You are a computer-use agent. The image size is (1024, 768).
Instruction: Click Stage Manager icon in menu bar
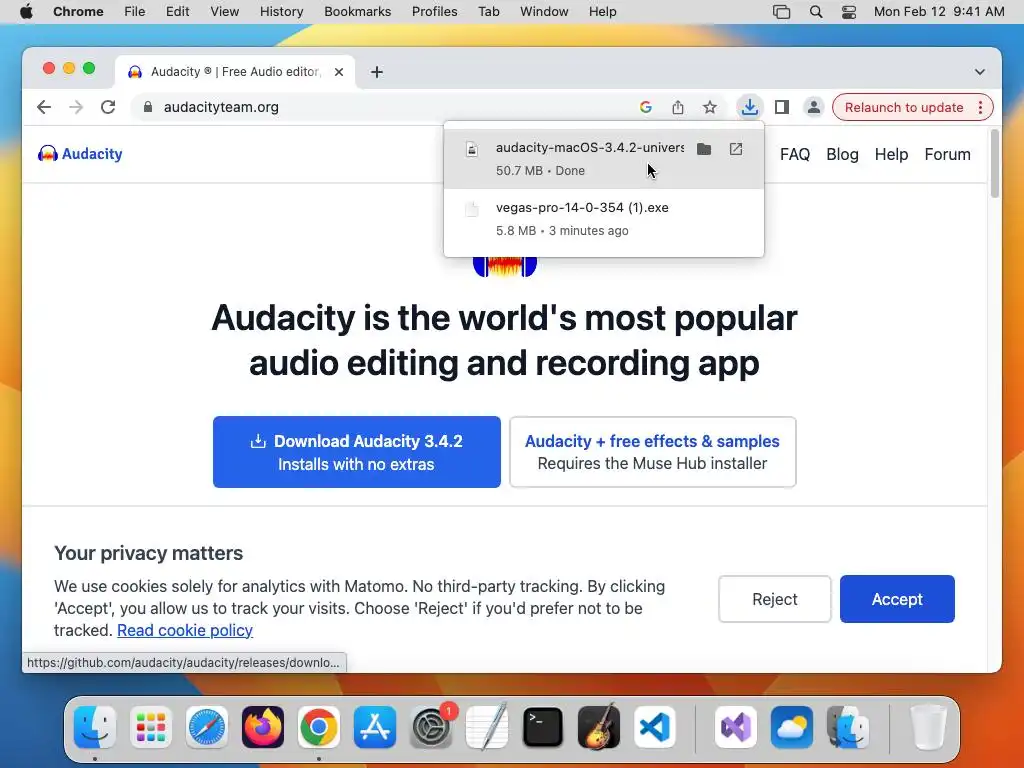point(782,12)
